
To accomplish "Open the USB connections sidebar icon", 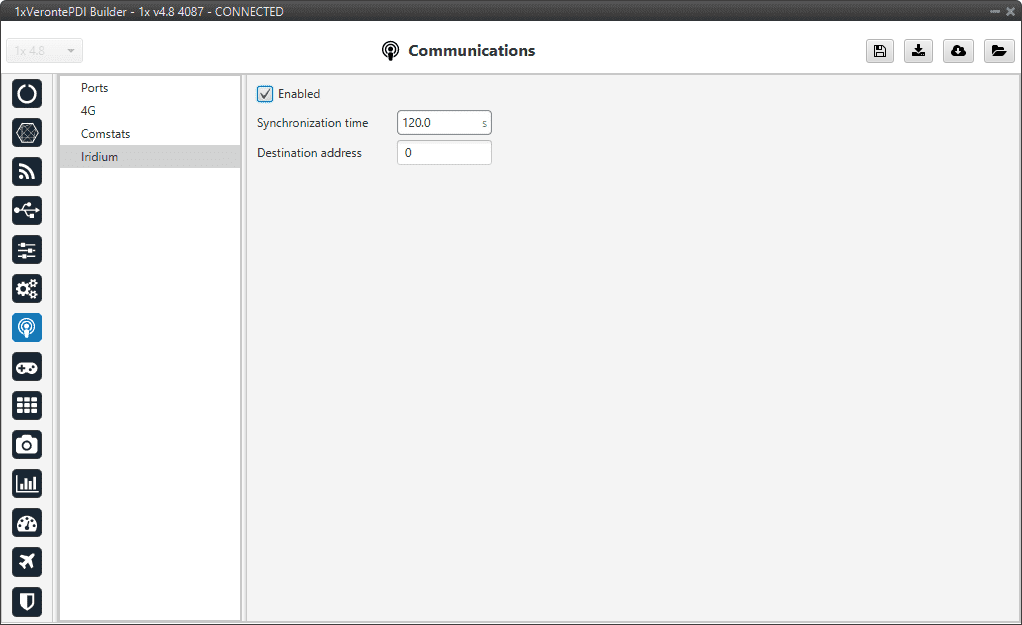I will pyautogui.click(x=27, y=211).
